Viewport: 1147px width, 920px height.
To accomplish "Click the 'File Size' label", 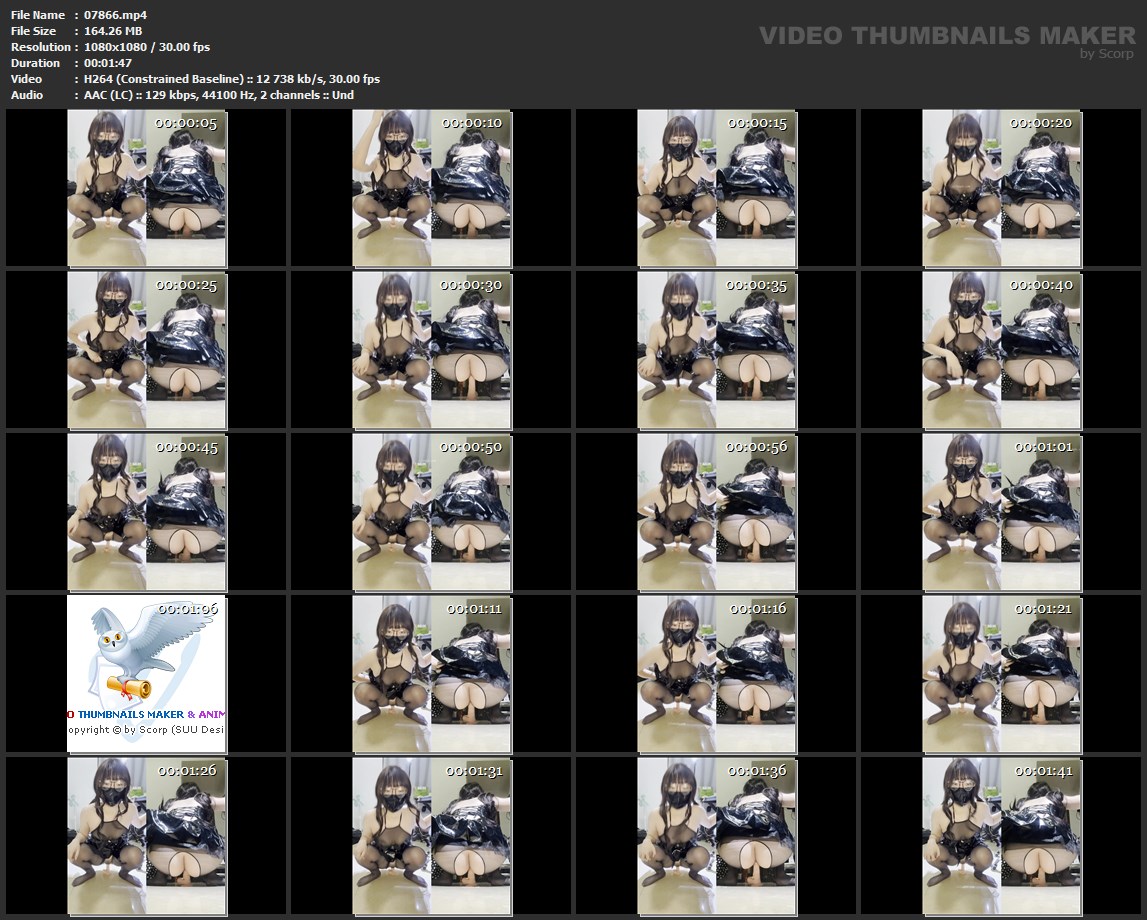I will tap(33, 31).
